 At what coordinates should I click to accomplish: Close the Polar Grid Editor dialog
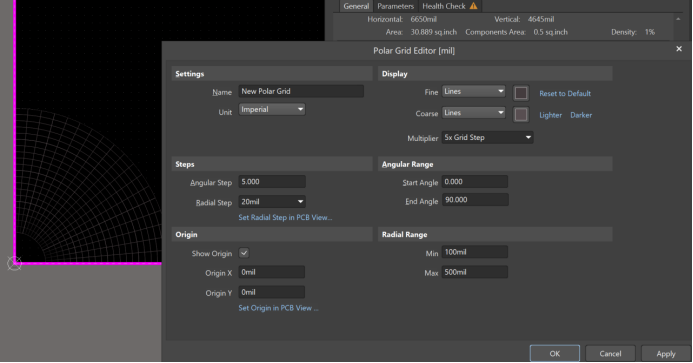(679, 49)
